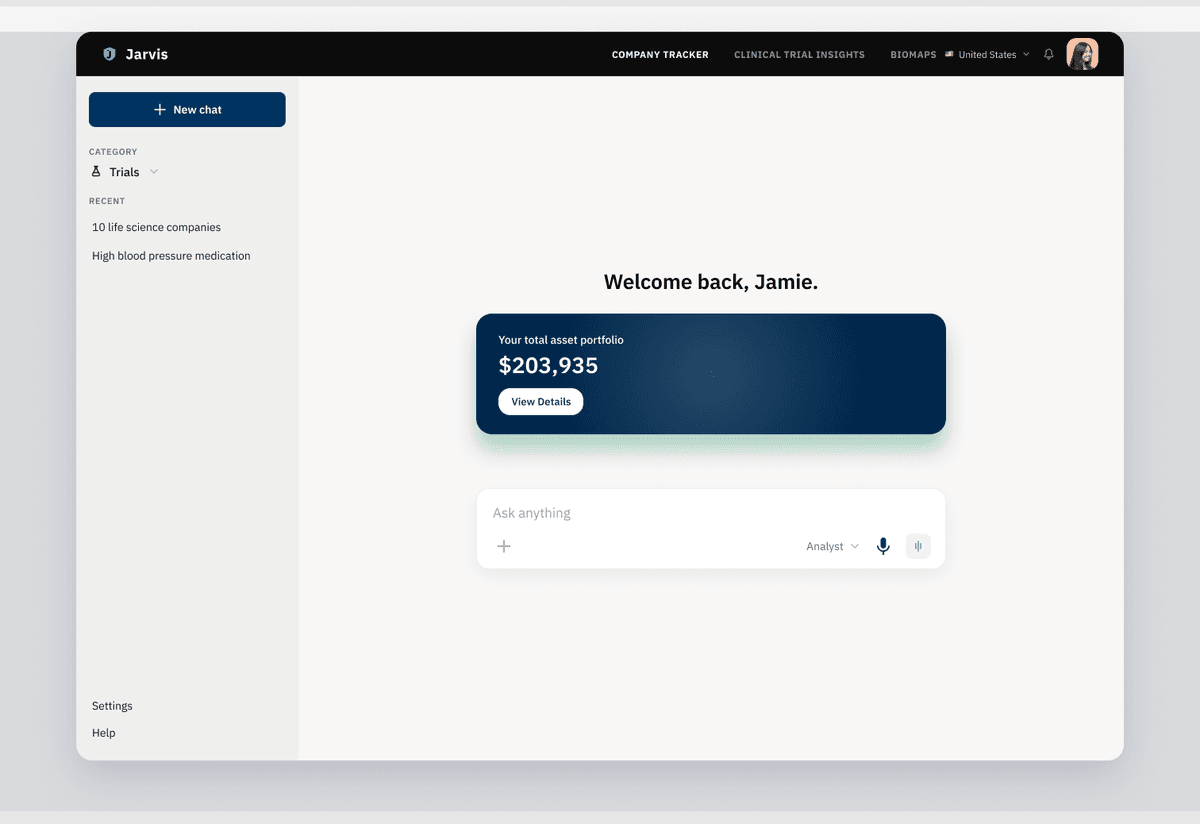Switch to Clinical Trial Insights tab
This screenshot has width=1200, height=824.
[799, 55]
